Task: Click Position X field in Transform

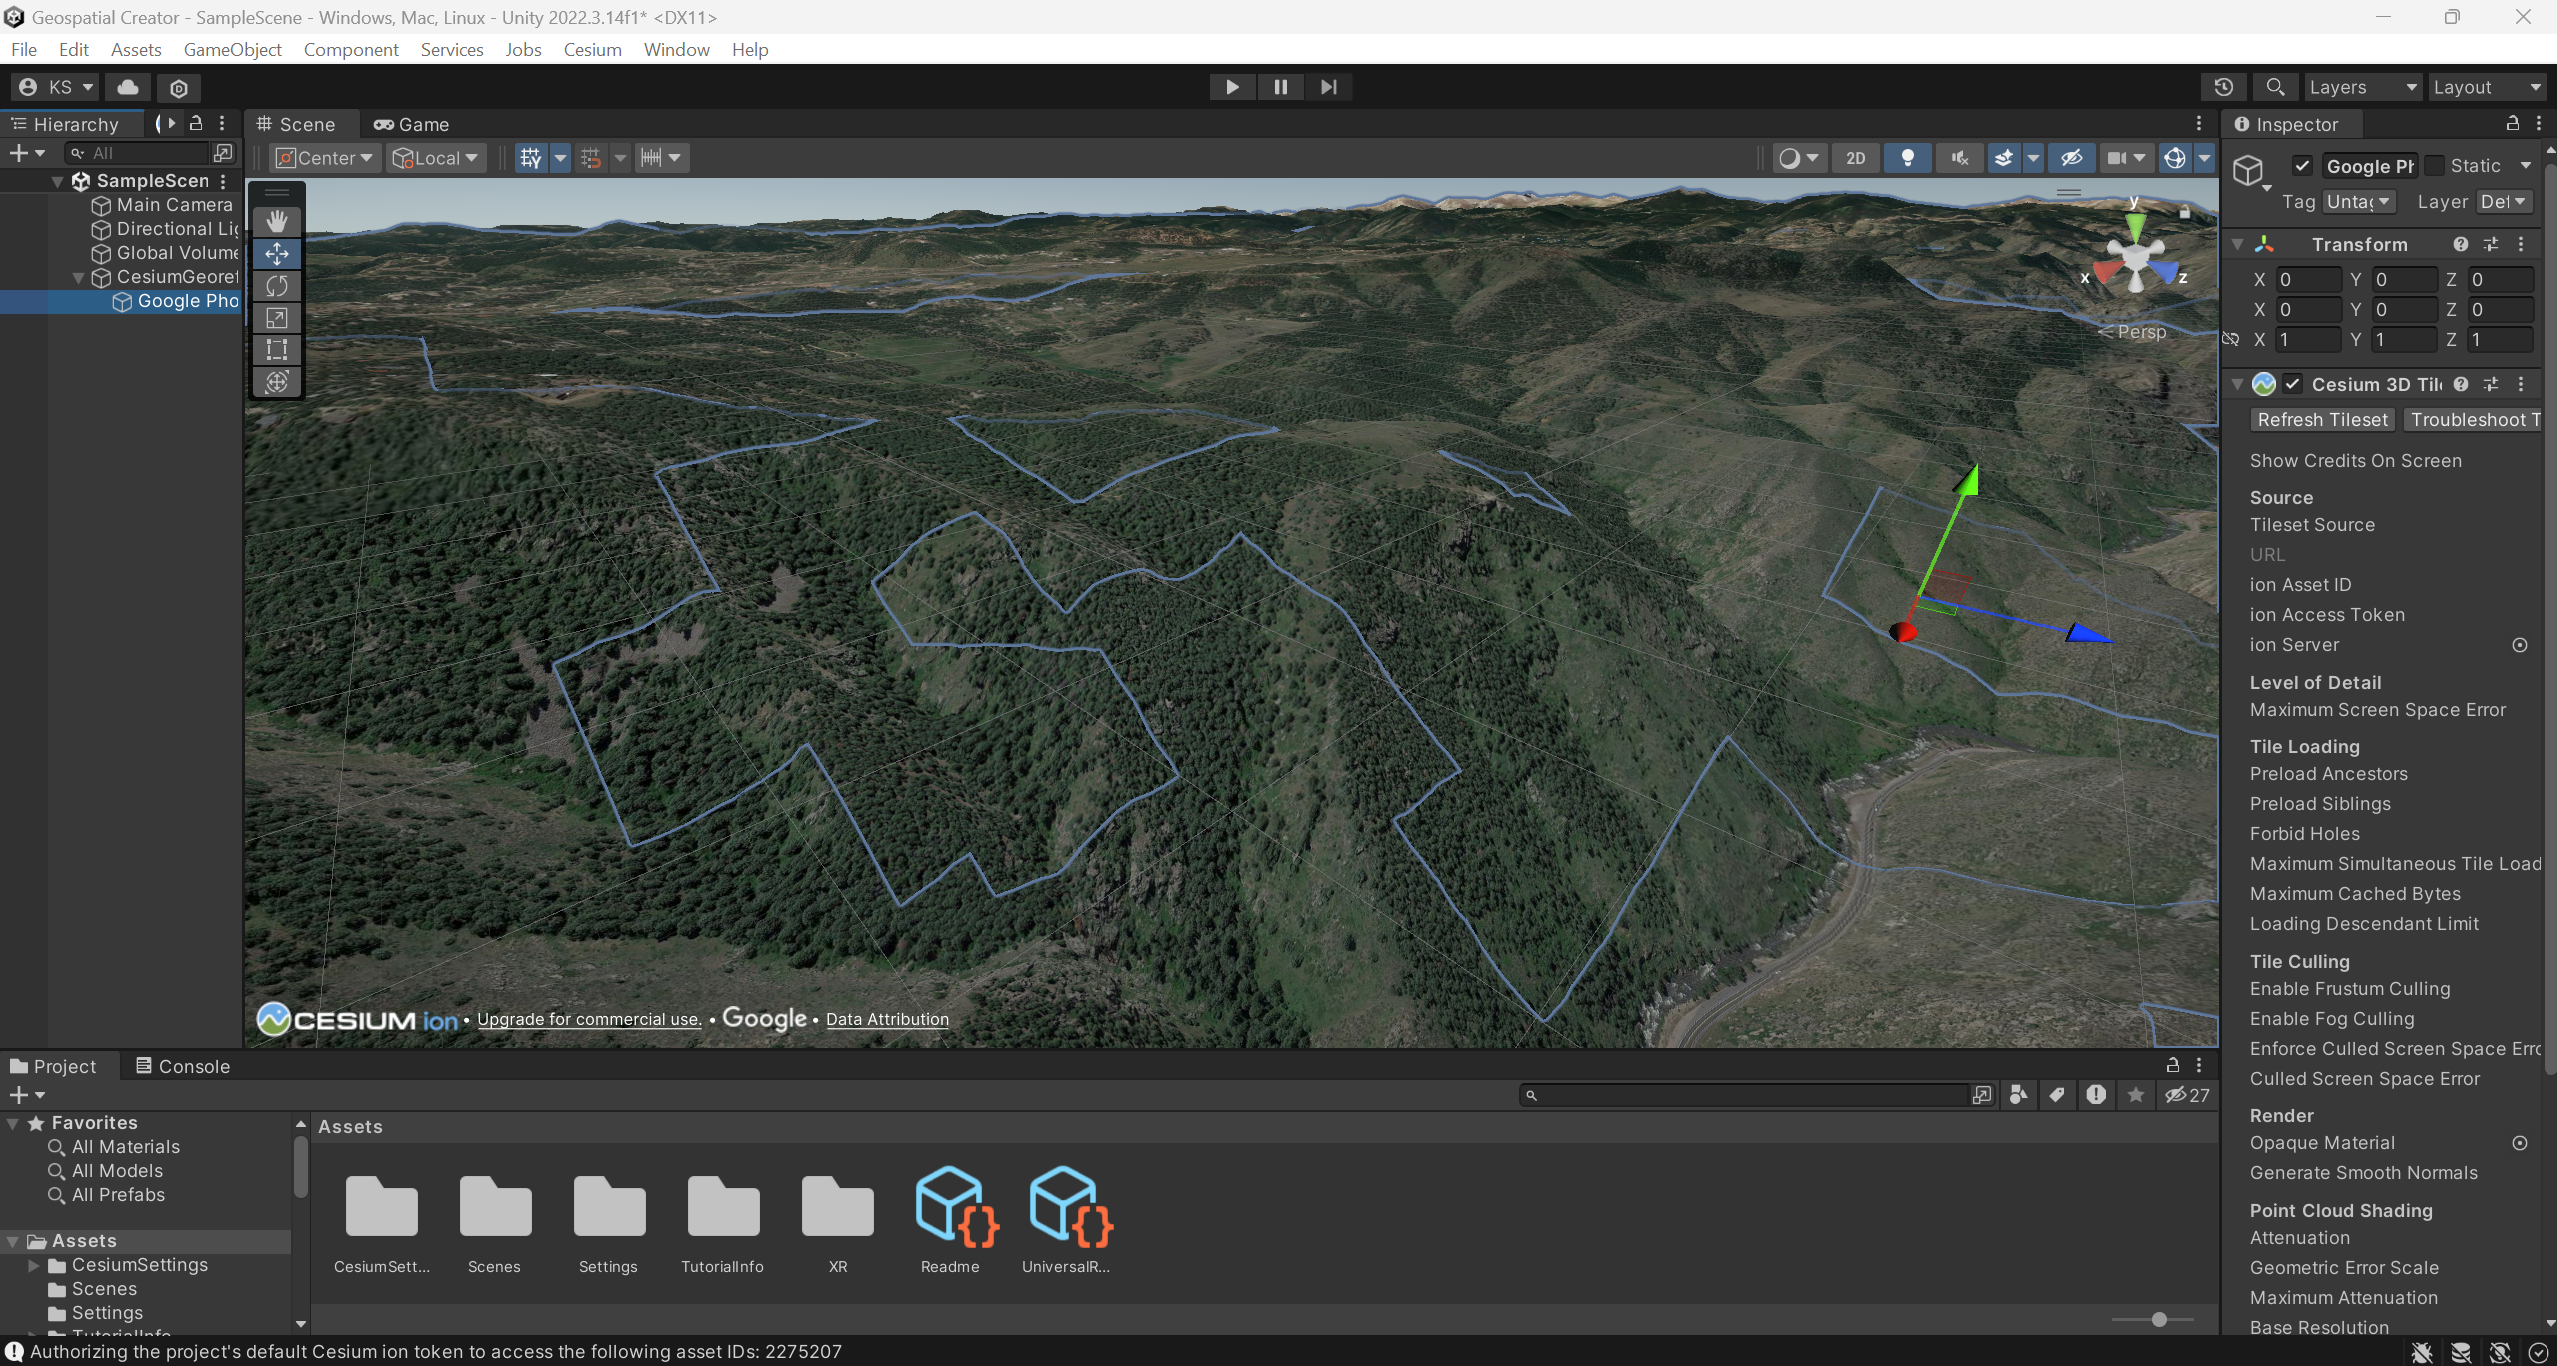Action: click(2308, 280)
